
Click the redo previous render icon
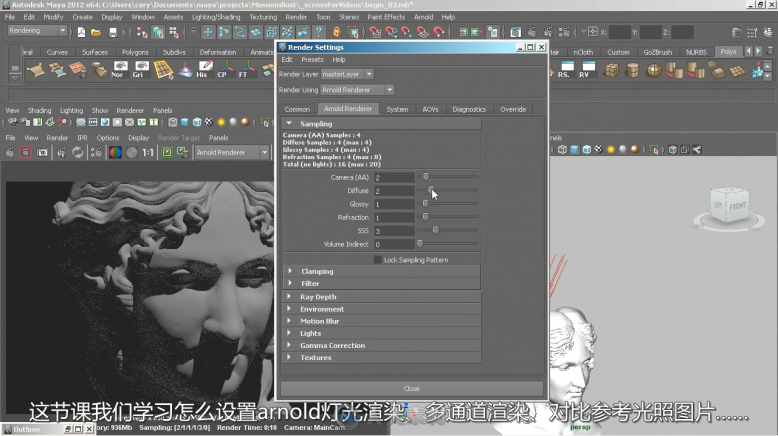(x=9, y=152)
